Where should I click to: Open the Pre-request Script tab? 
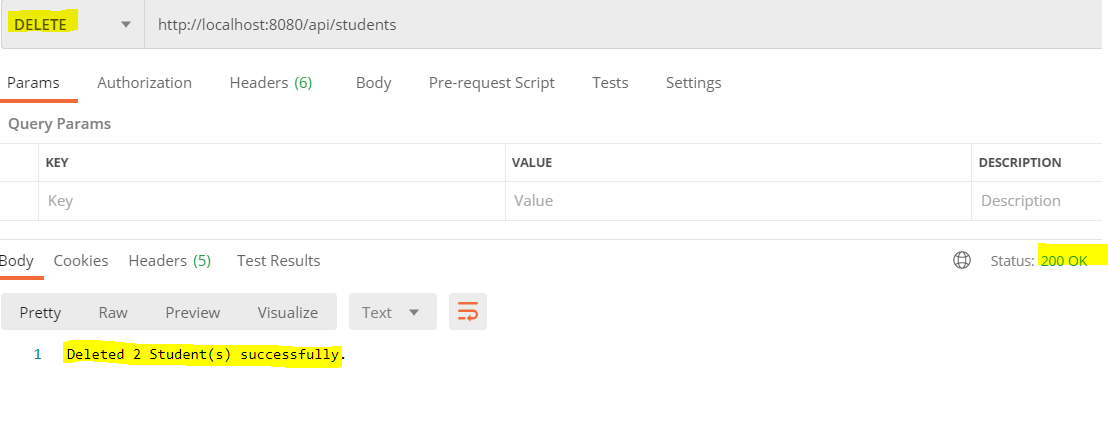(491, 83)
